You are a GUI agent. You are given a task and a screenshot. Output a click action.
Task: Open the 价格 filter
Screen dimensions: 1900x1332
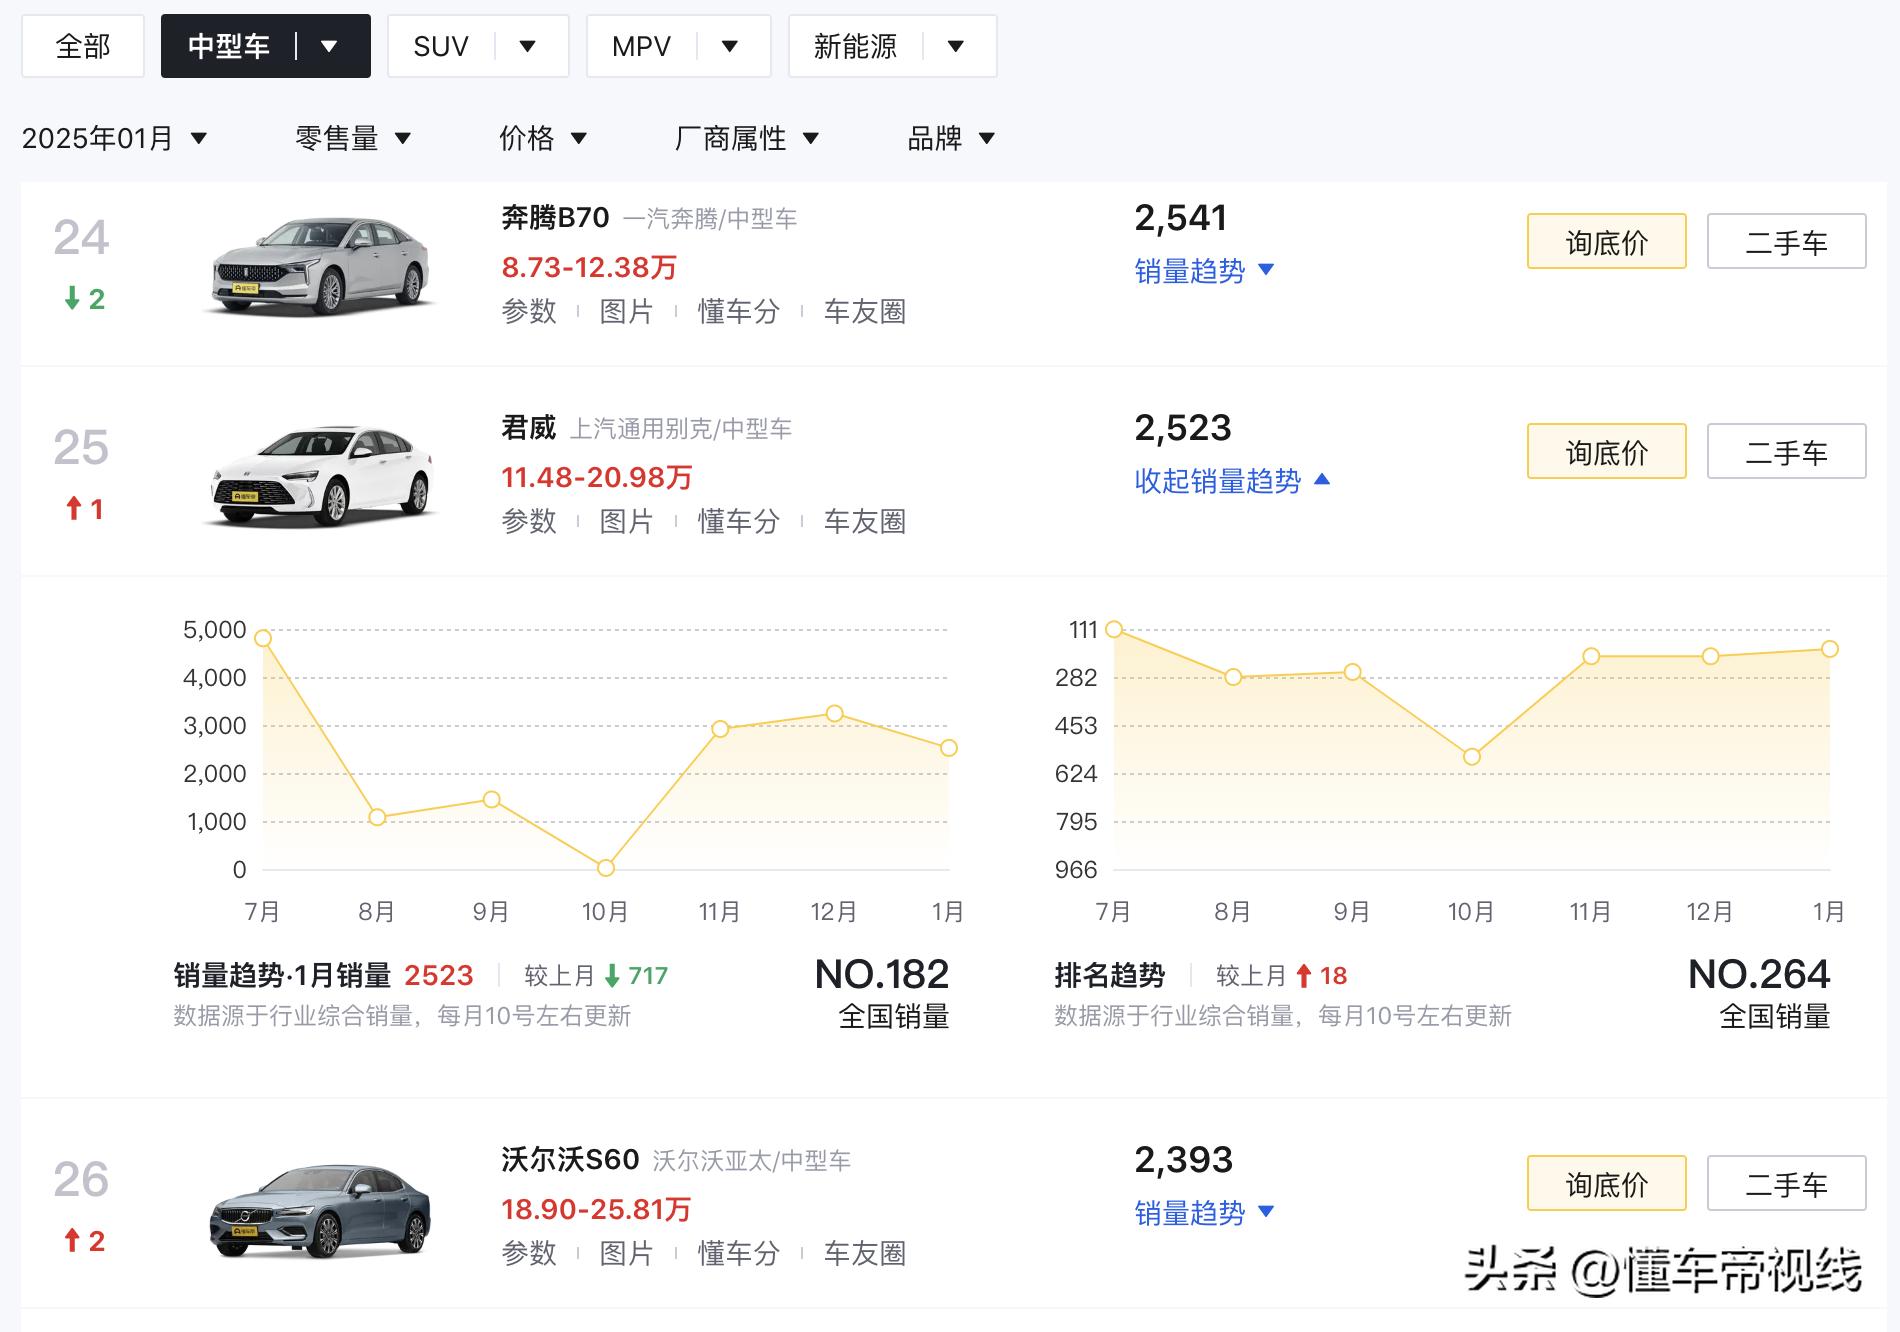click(542, 138)
